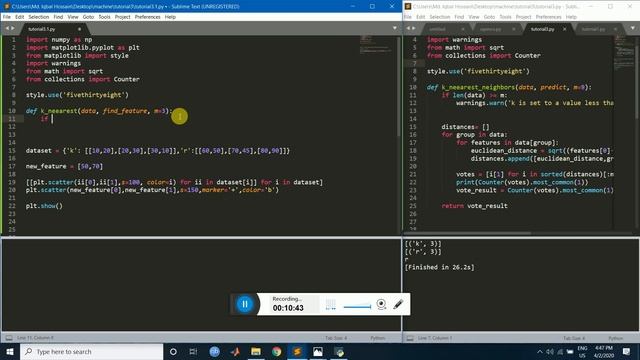Open Edit menu in left Sublime window
Screen dimensions: 640x360
[20, 17]
